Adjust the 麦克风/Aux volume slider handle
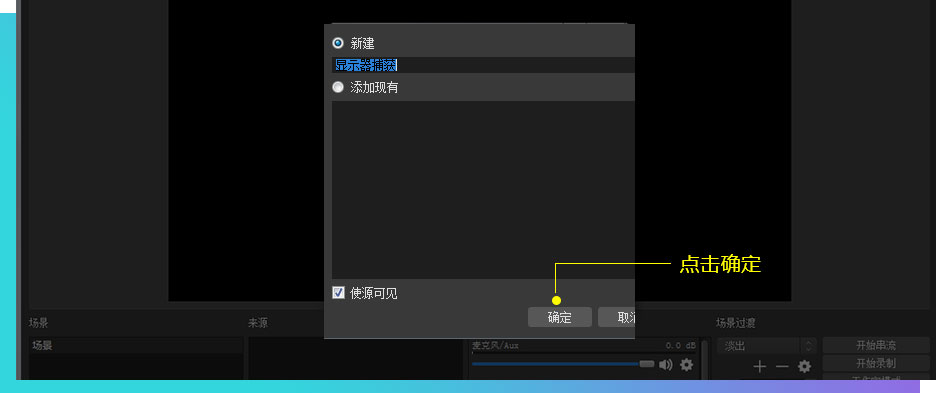 pyautogui.click(x=647, y=364)
